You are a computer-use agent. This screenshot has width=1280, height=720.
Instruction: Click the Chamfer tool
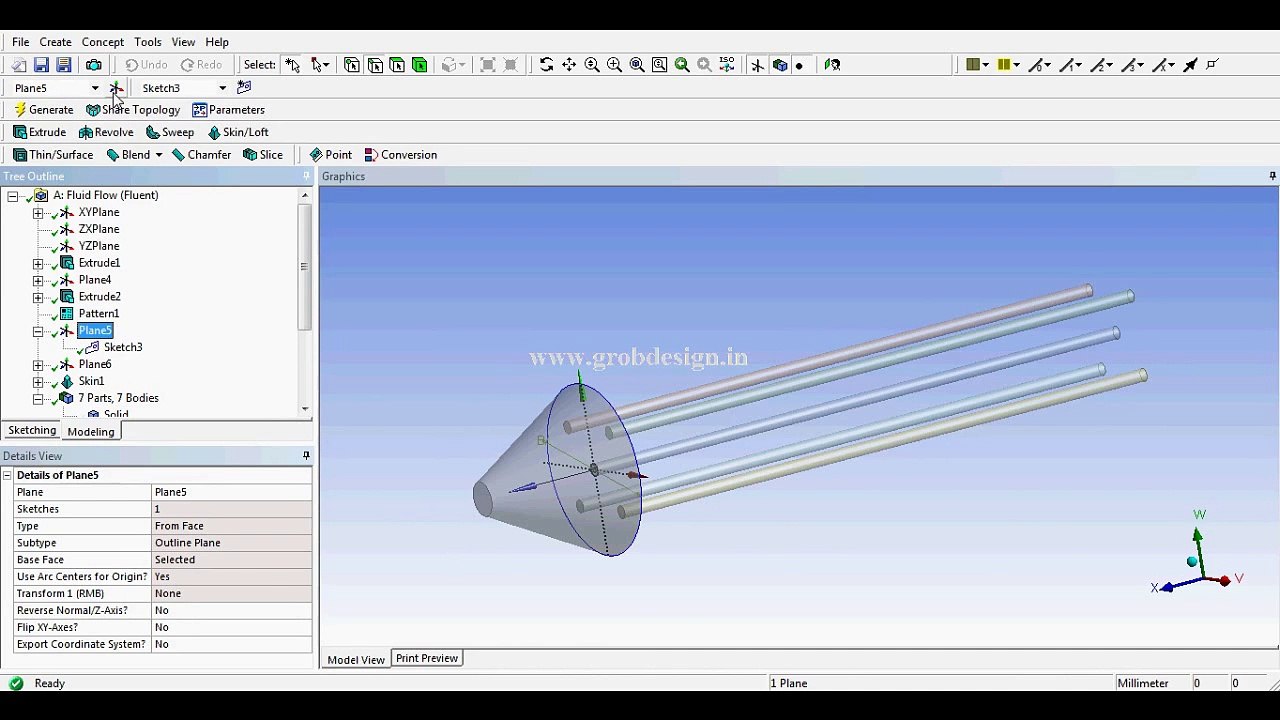coord(201,155)
